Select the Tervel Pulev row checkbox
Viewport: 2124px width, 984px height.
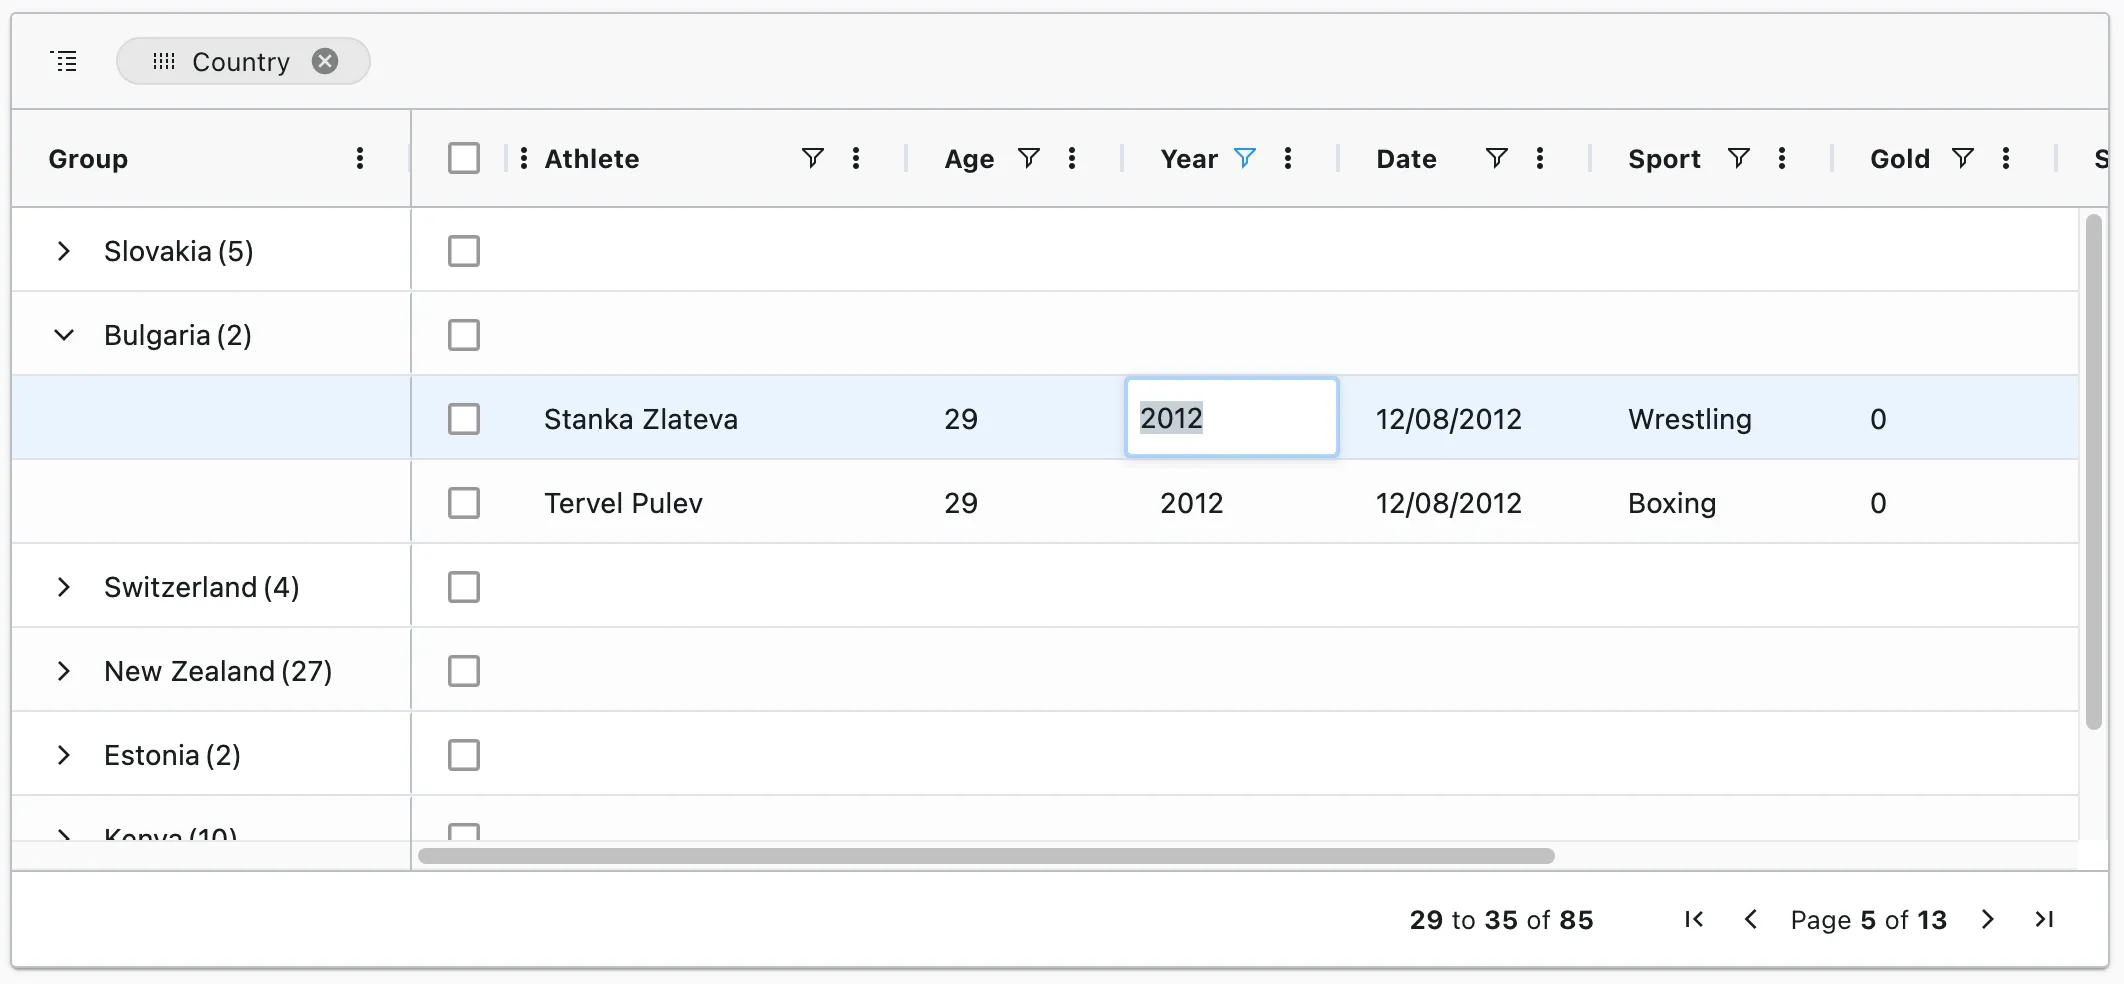click(x=464, y=503)
